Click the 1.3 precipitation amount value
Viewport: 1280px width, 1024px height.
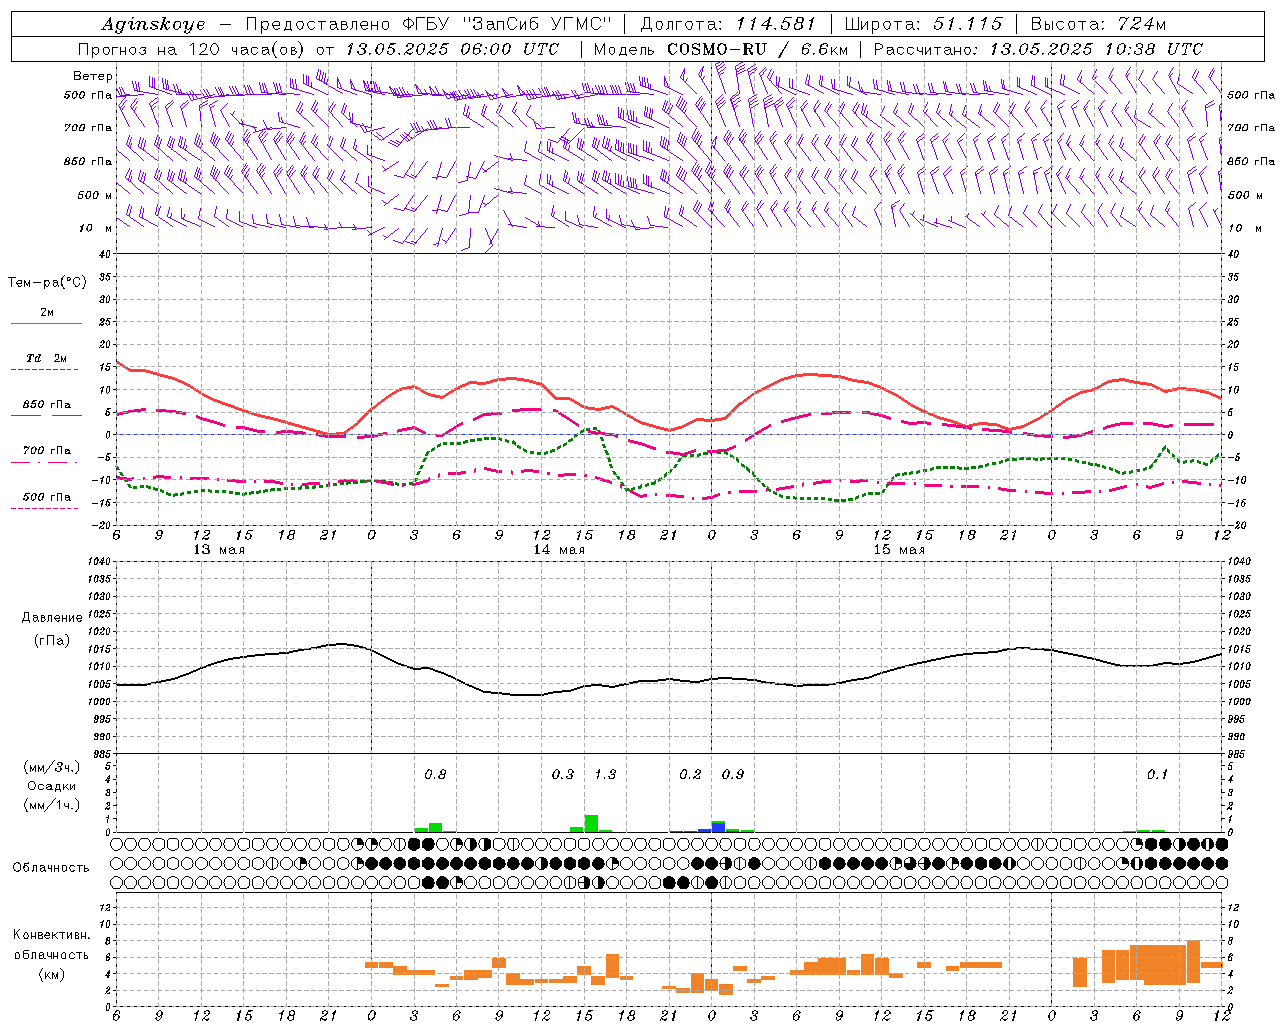click(605, 774)
